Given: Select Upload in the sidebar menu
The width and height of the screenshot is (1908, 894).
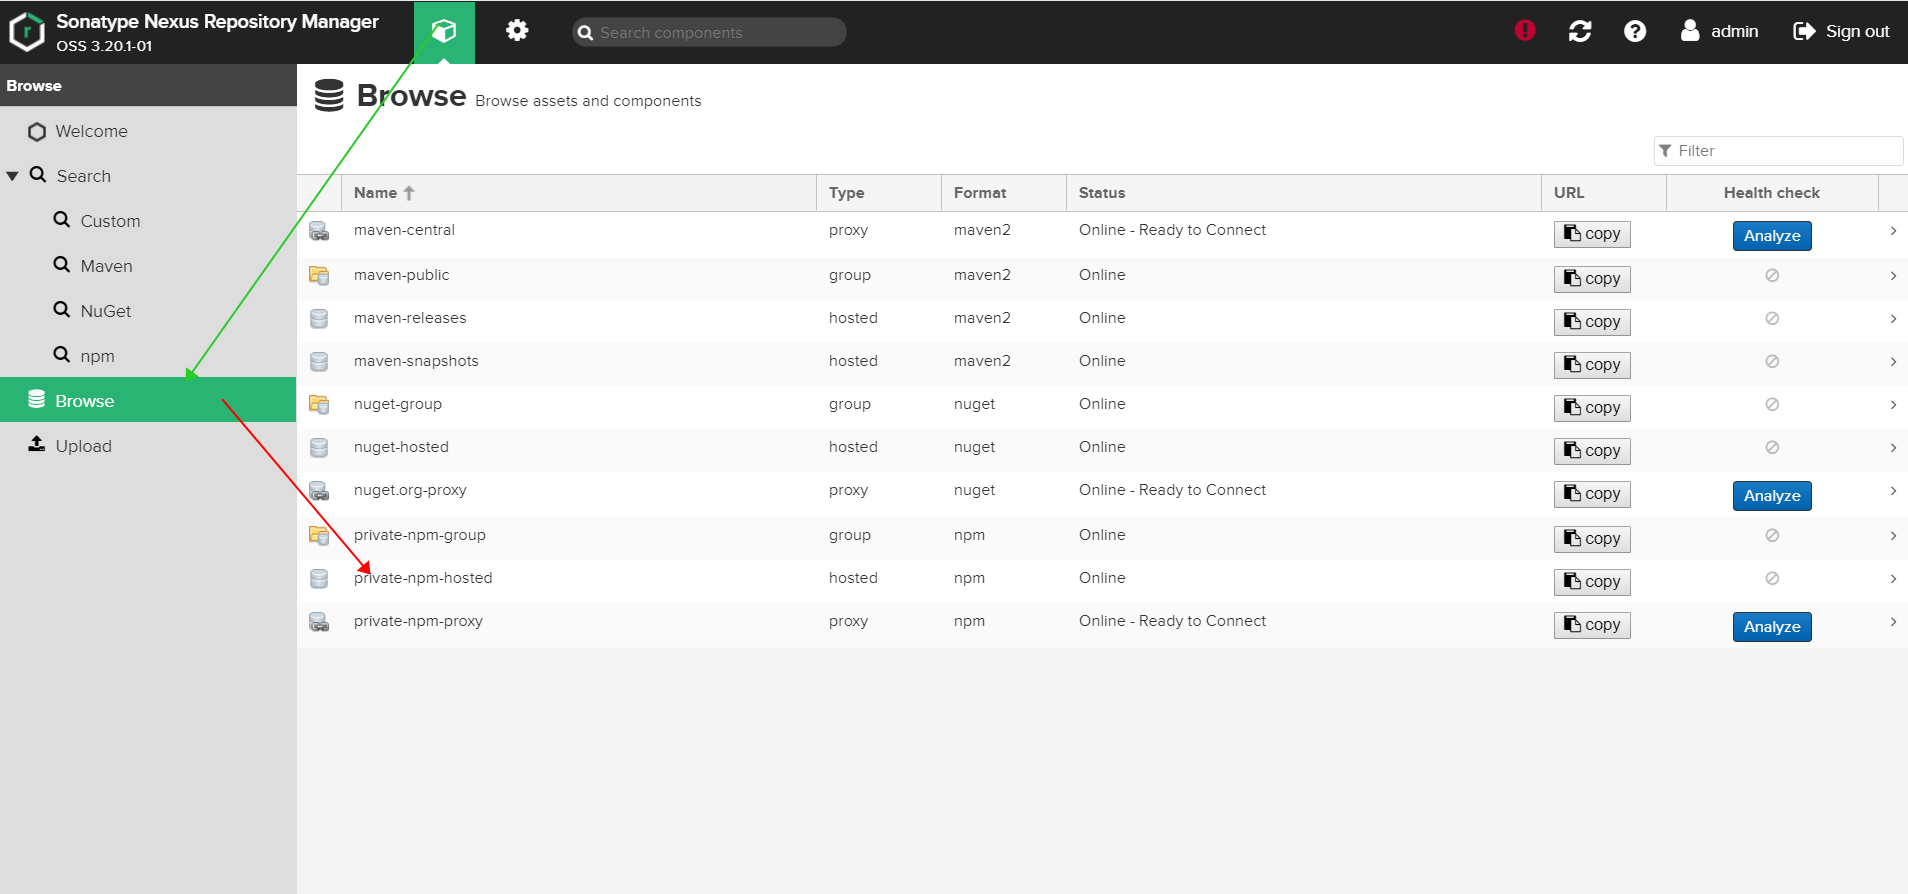Looking at the screenshot, I should (x=84, y=446).
